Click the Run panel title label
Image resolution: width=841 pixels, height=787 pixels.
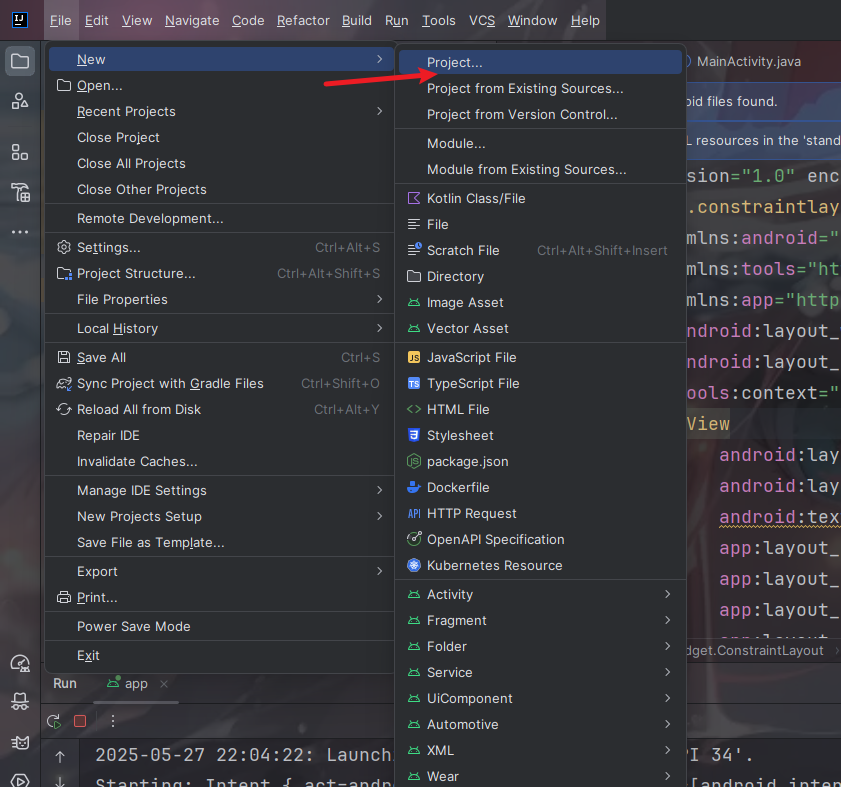pos(65,683)
